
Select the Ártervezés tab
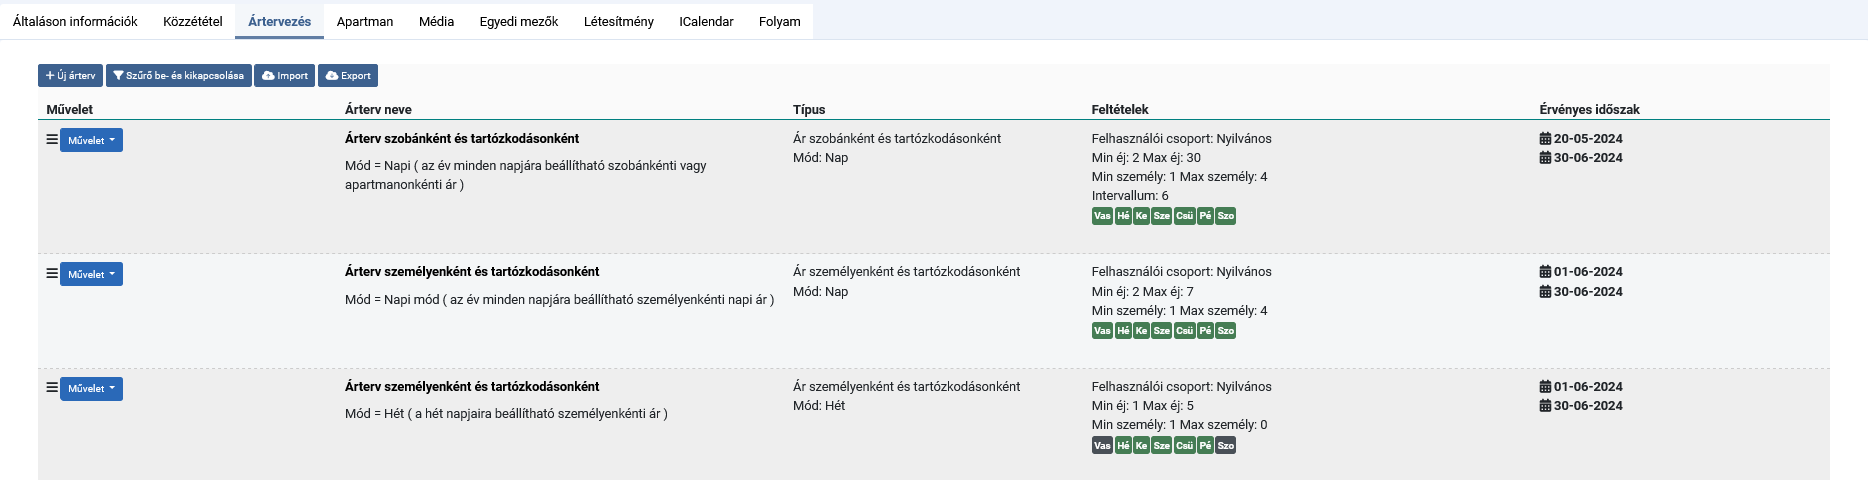(x=279, y=21)
